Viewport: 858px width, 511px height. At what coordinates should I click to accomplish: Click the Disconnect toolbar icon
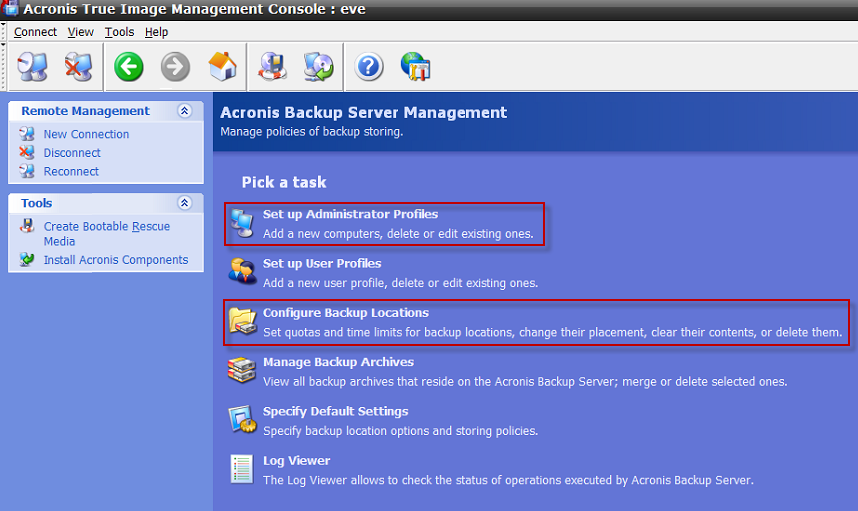[79, 67]
